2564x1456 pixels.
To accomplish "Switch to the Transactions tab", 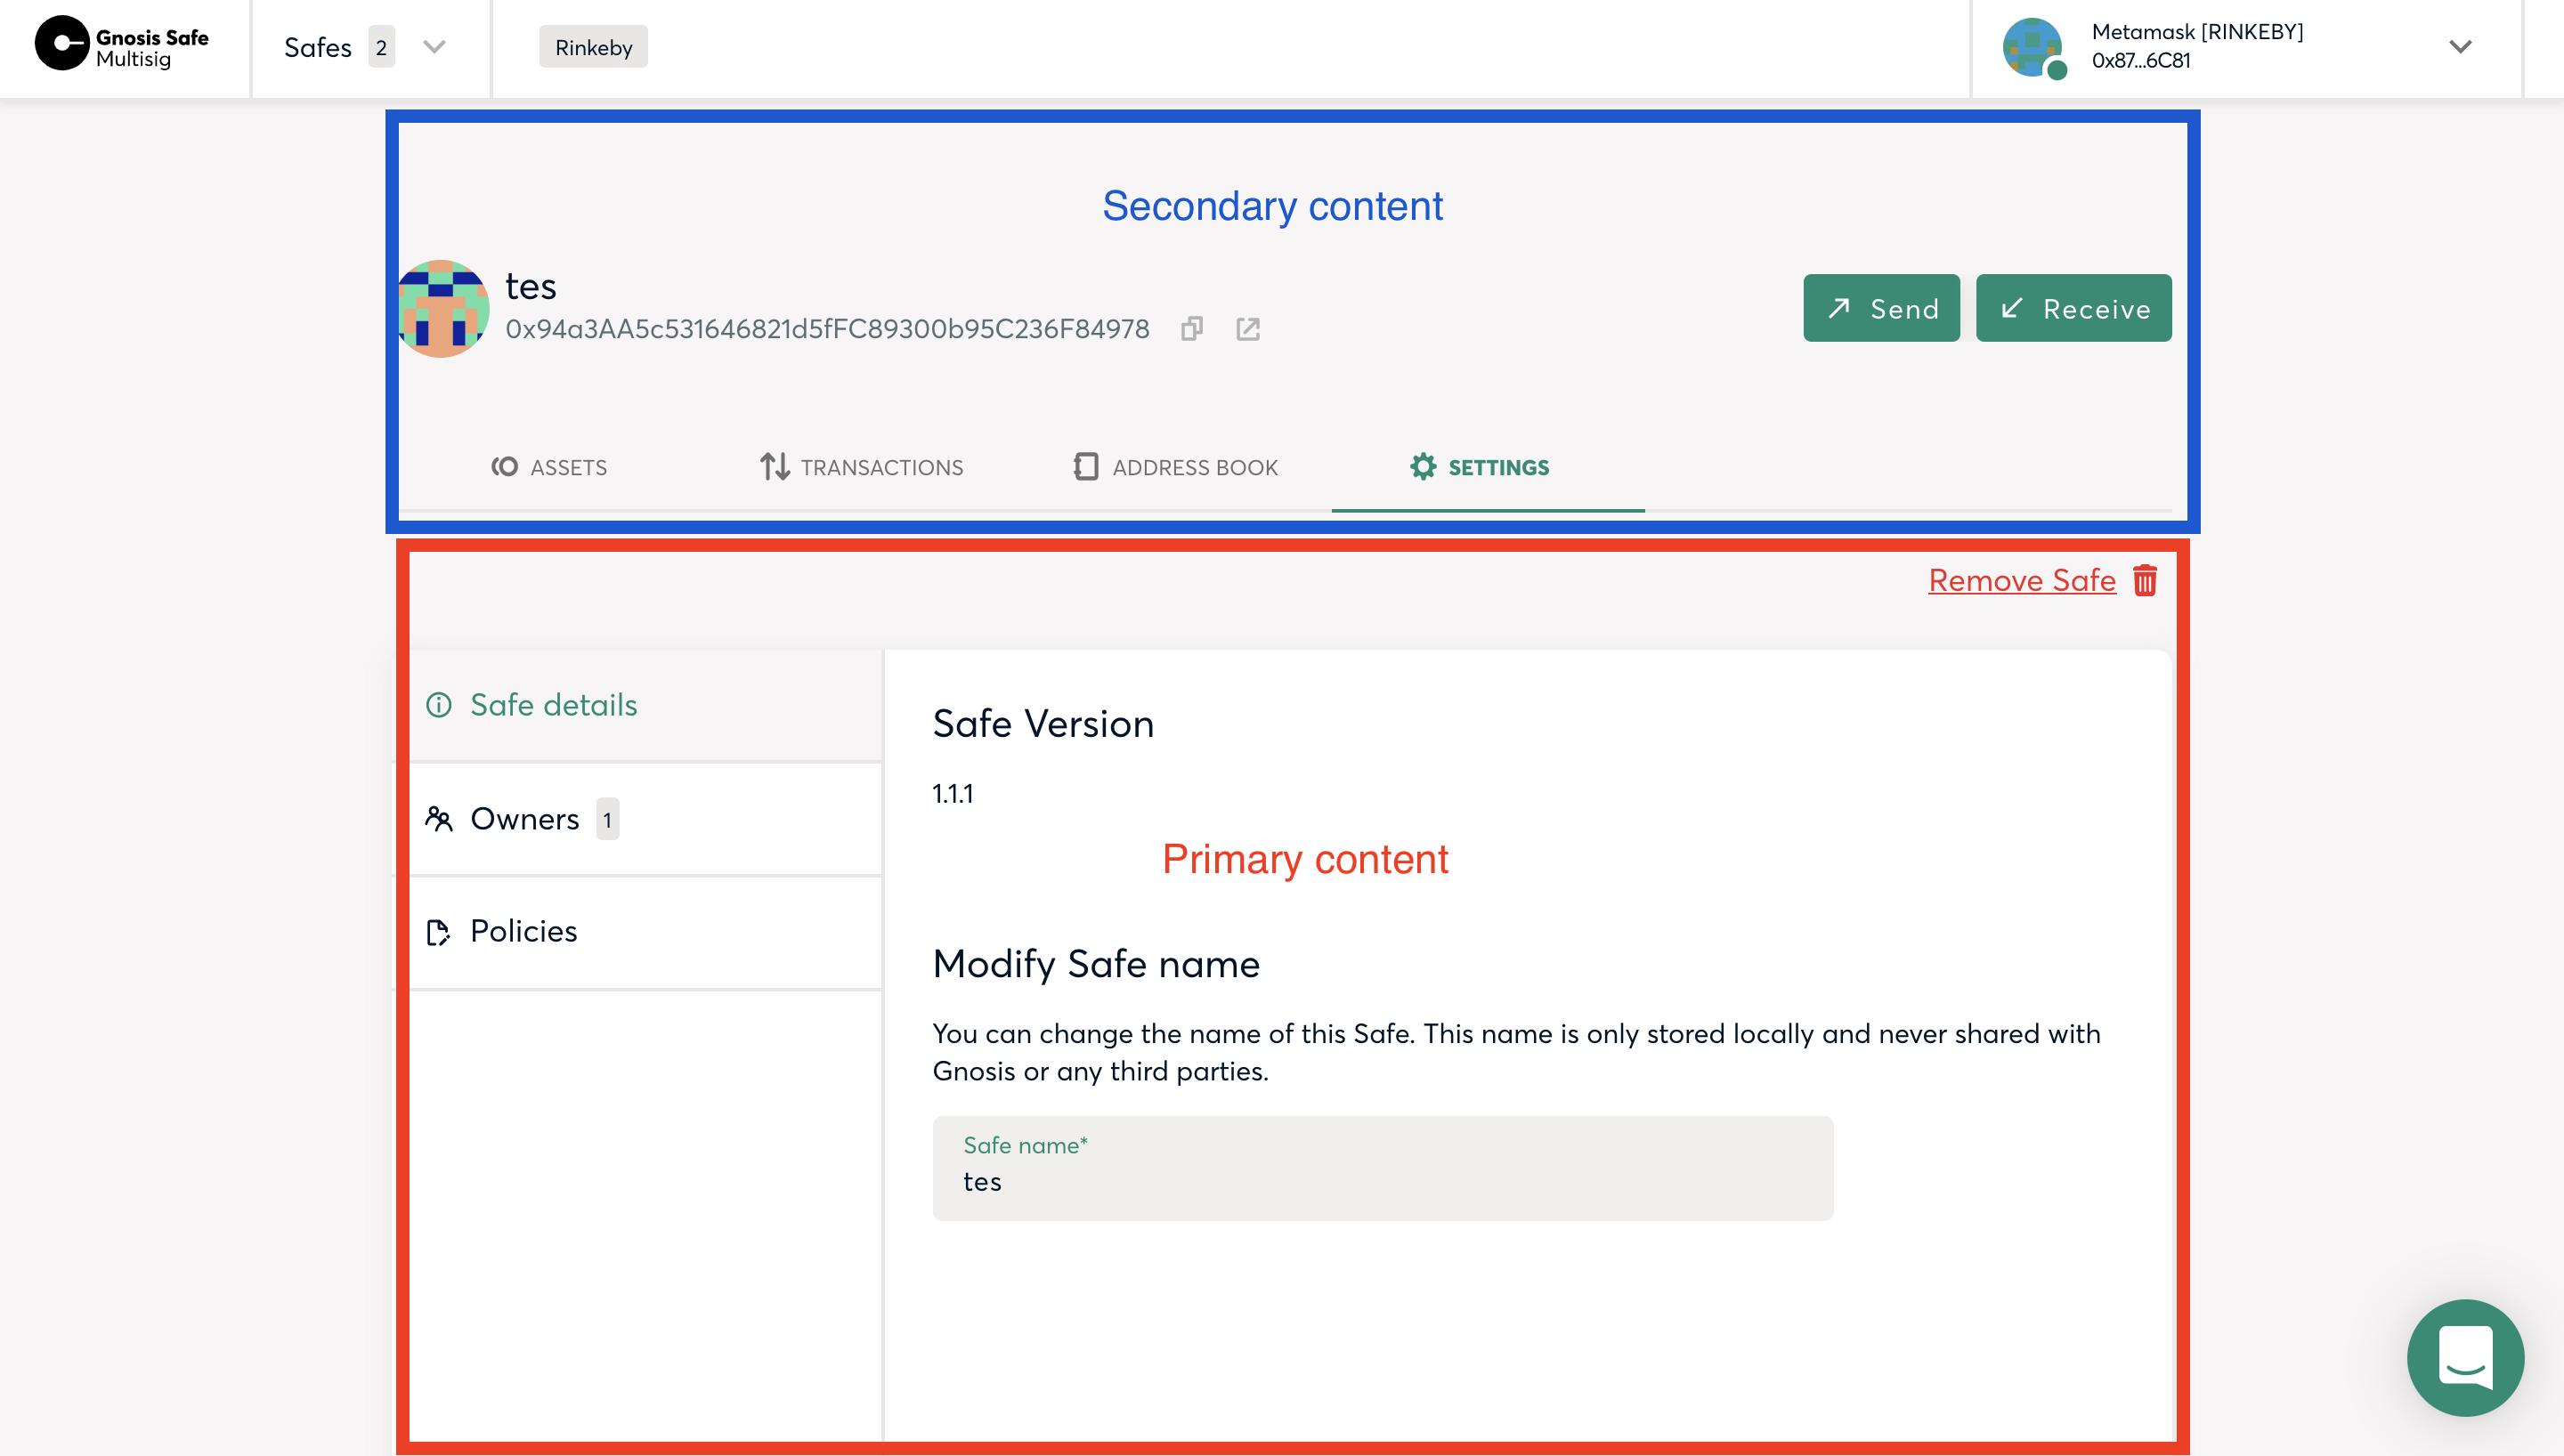I will (x=861, y=467).
